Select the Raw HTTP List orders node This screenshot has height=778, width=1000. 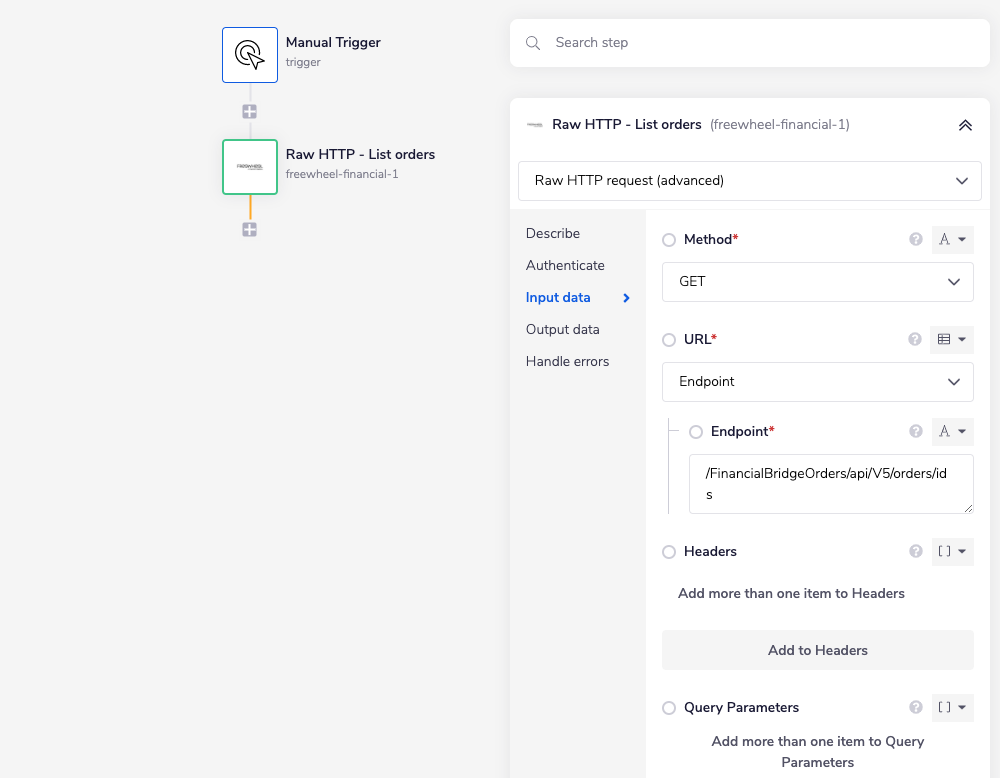[x=250, y=167]
